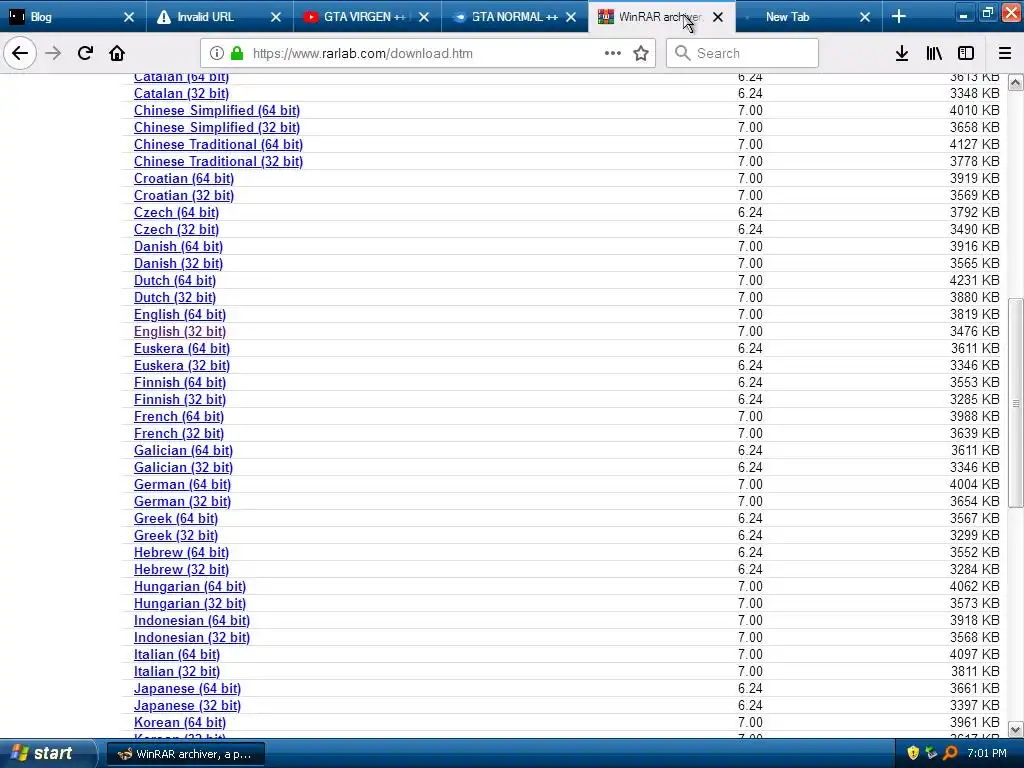Open the downloads panel arrow icon
1024x768 pixels.
click(902, 53)
